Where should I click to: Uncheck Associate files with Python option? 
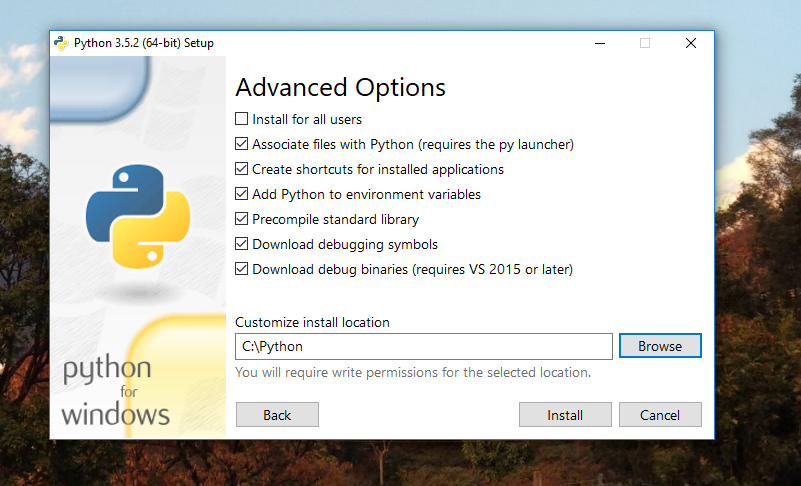(x=241, y=144)
